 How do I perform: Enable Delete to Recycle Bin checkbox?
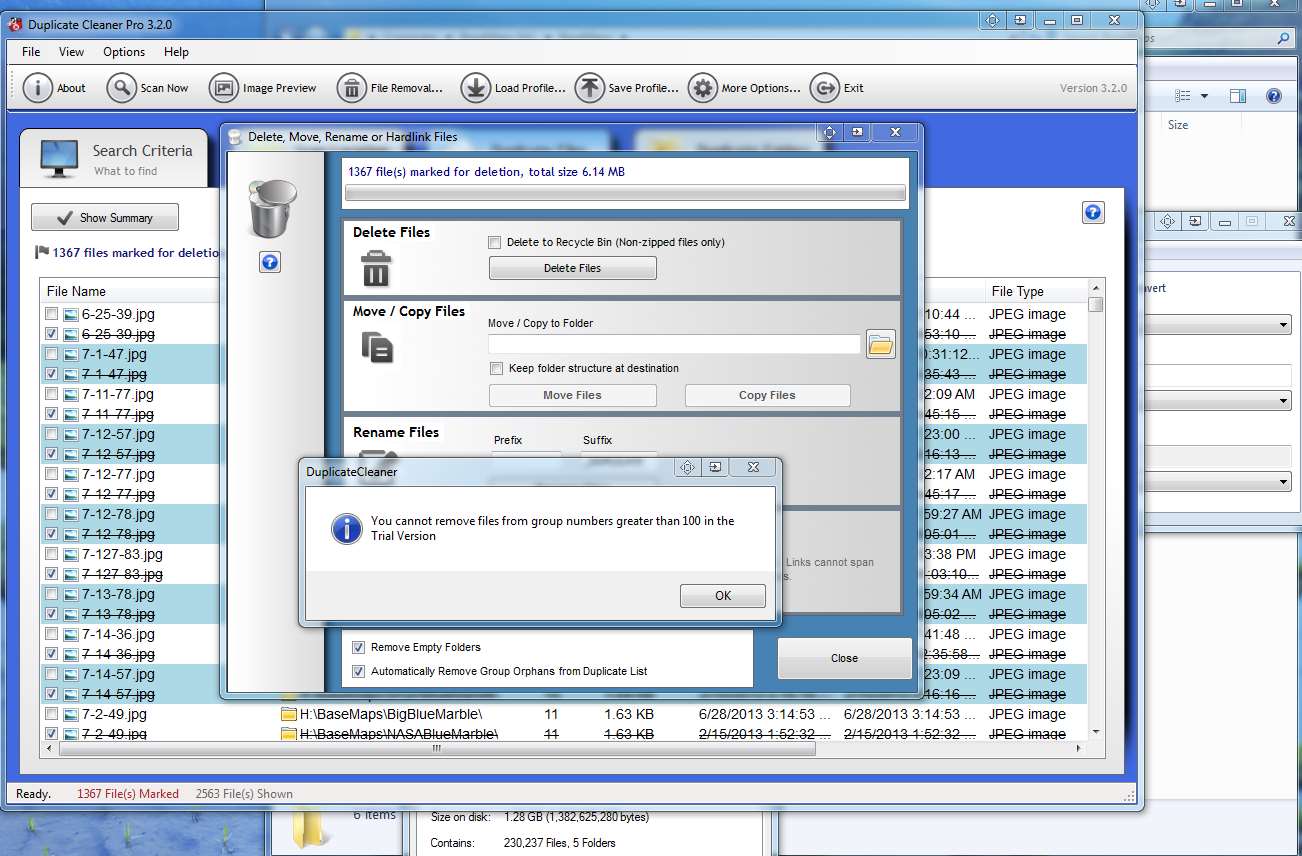click(x=495, y=242)
